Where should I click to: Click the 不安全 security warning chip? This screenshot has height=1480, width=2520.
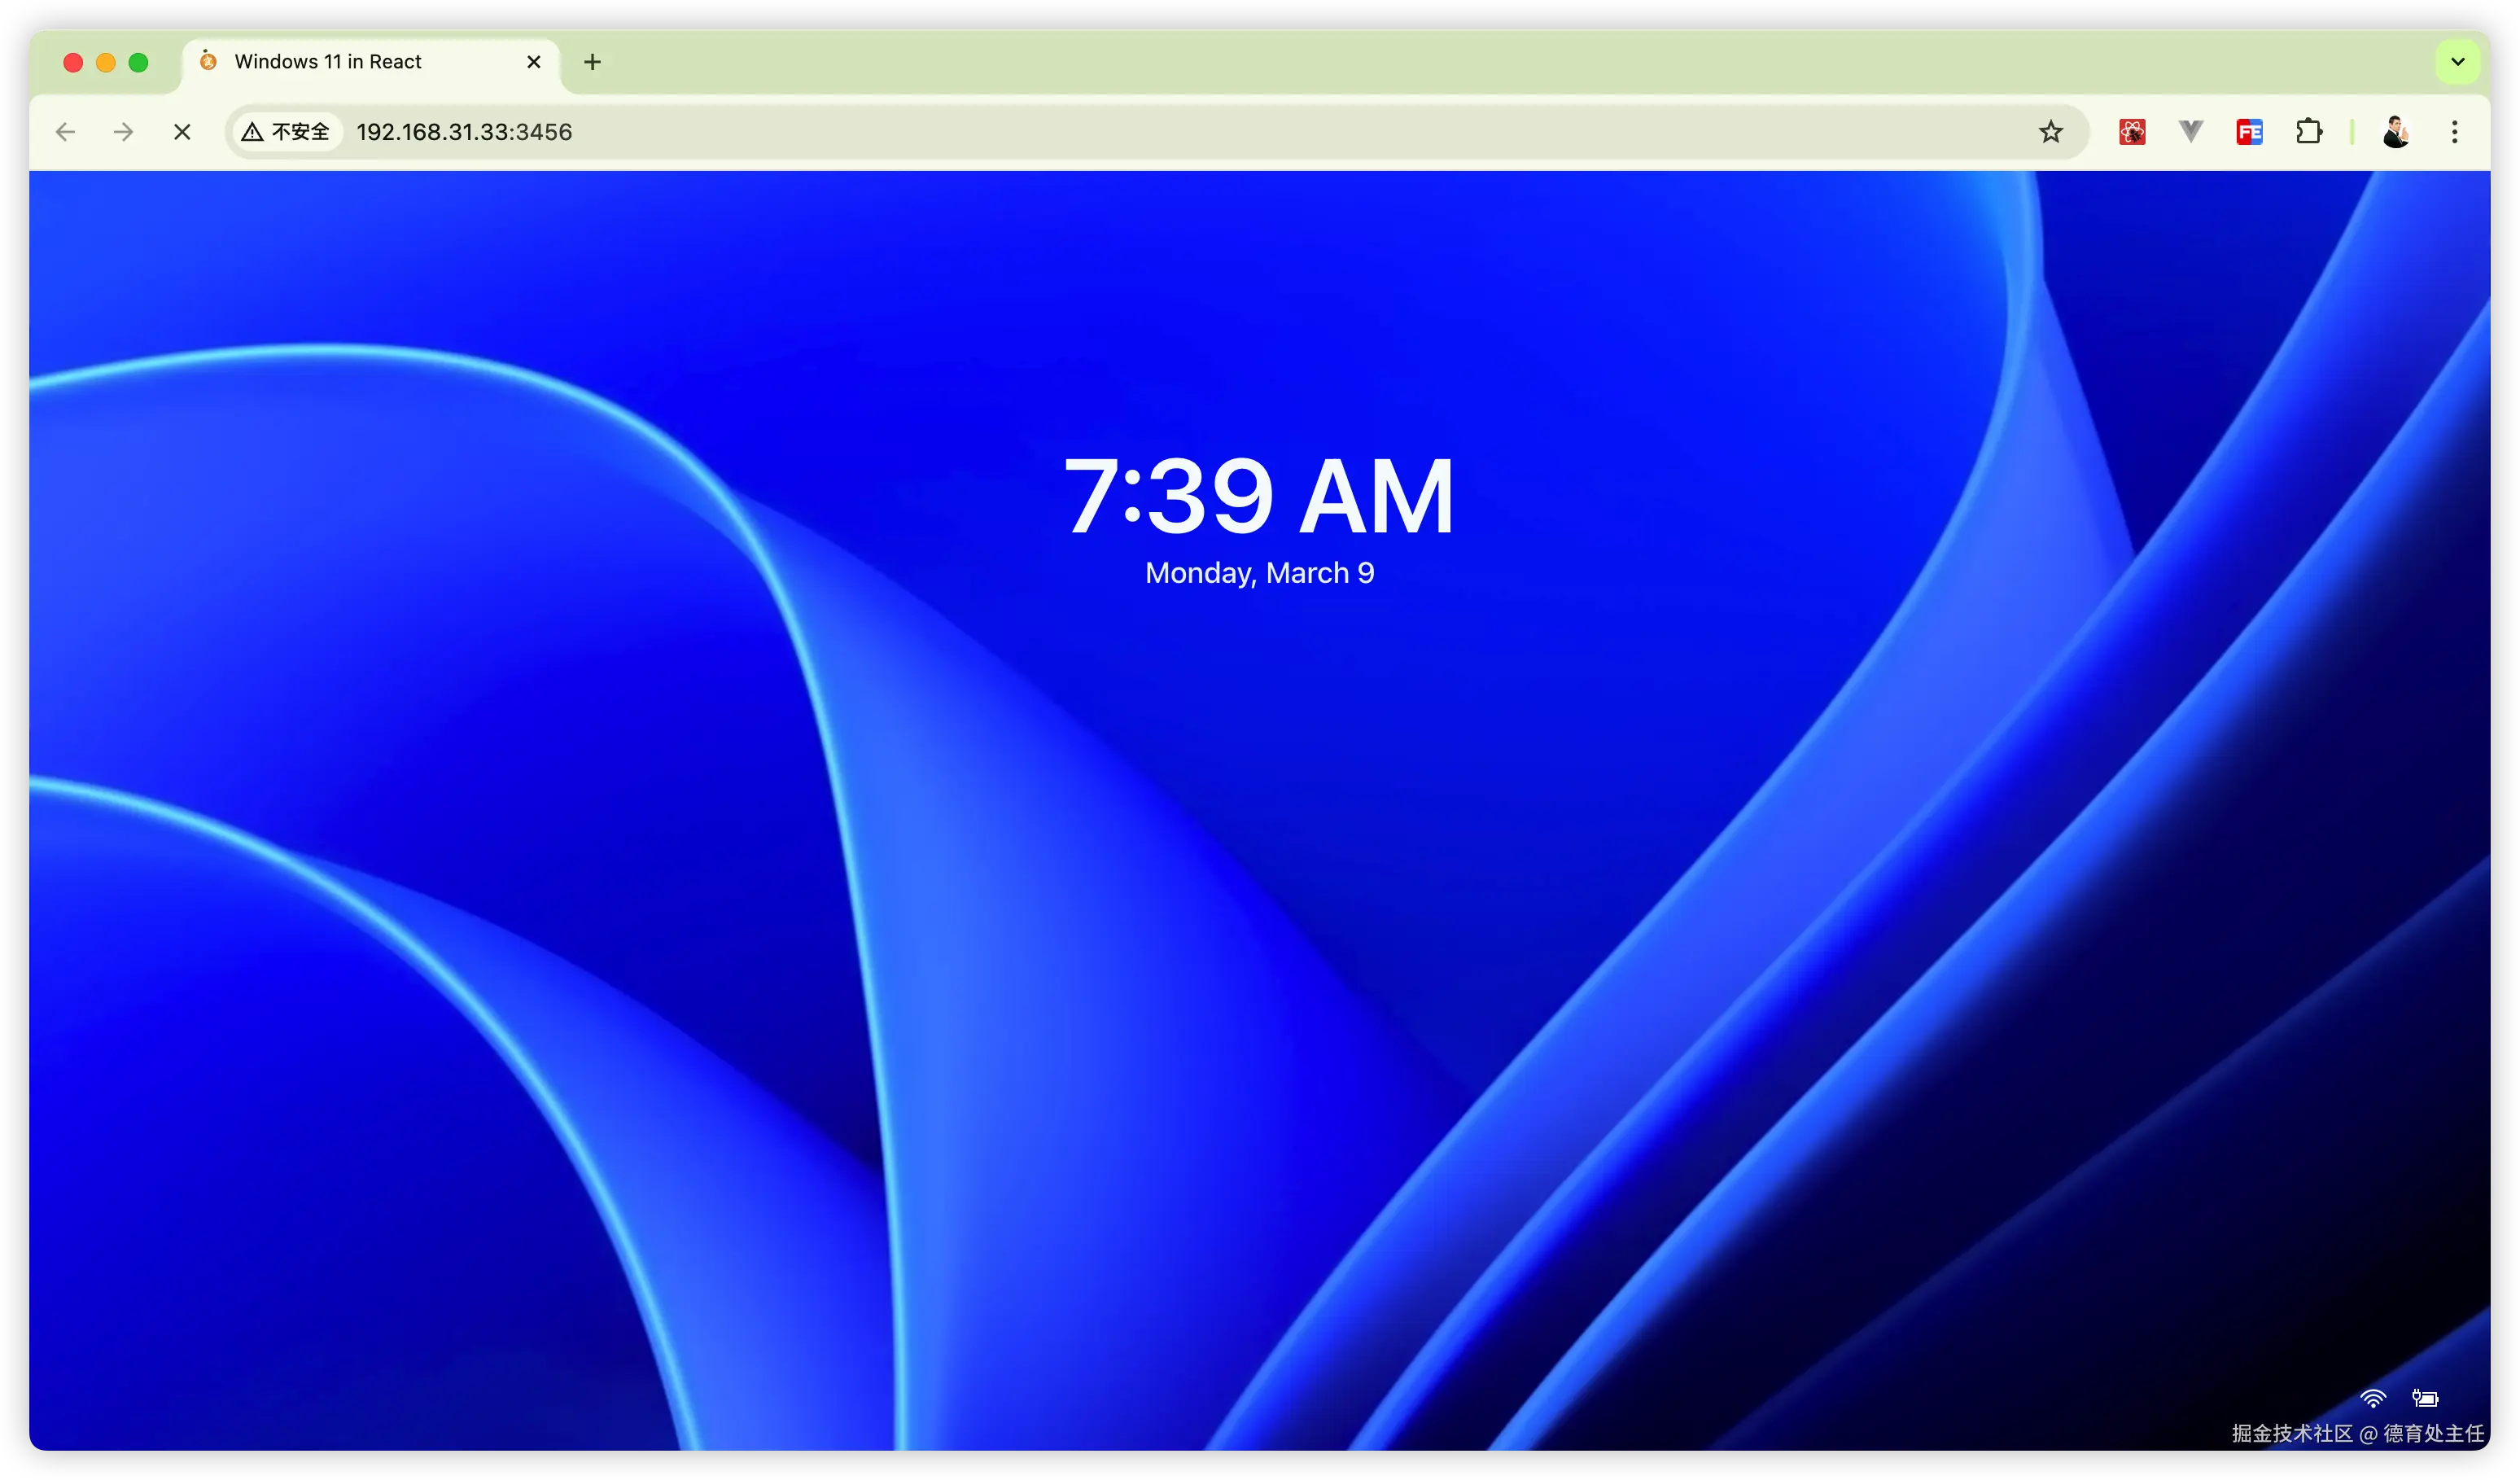coord(286,132)
